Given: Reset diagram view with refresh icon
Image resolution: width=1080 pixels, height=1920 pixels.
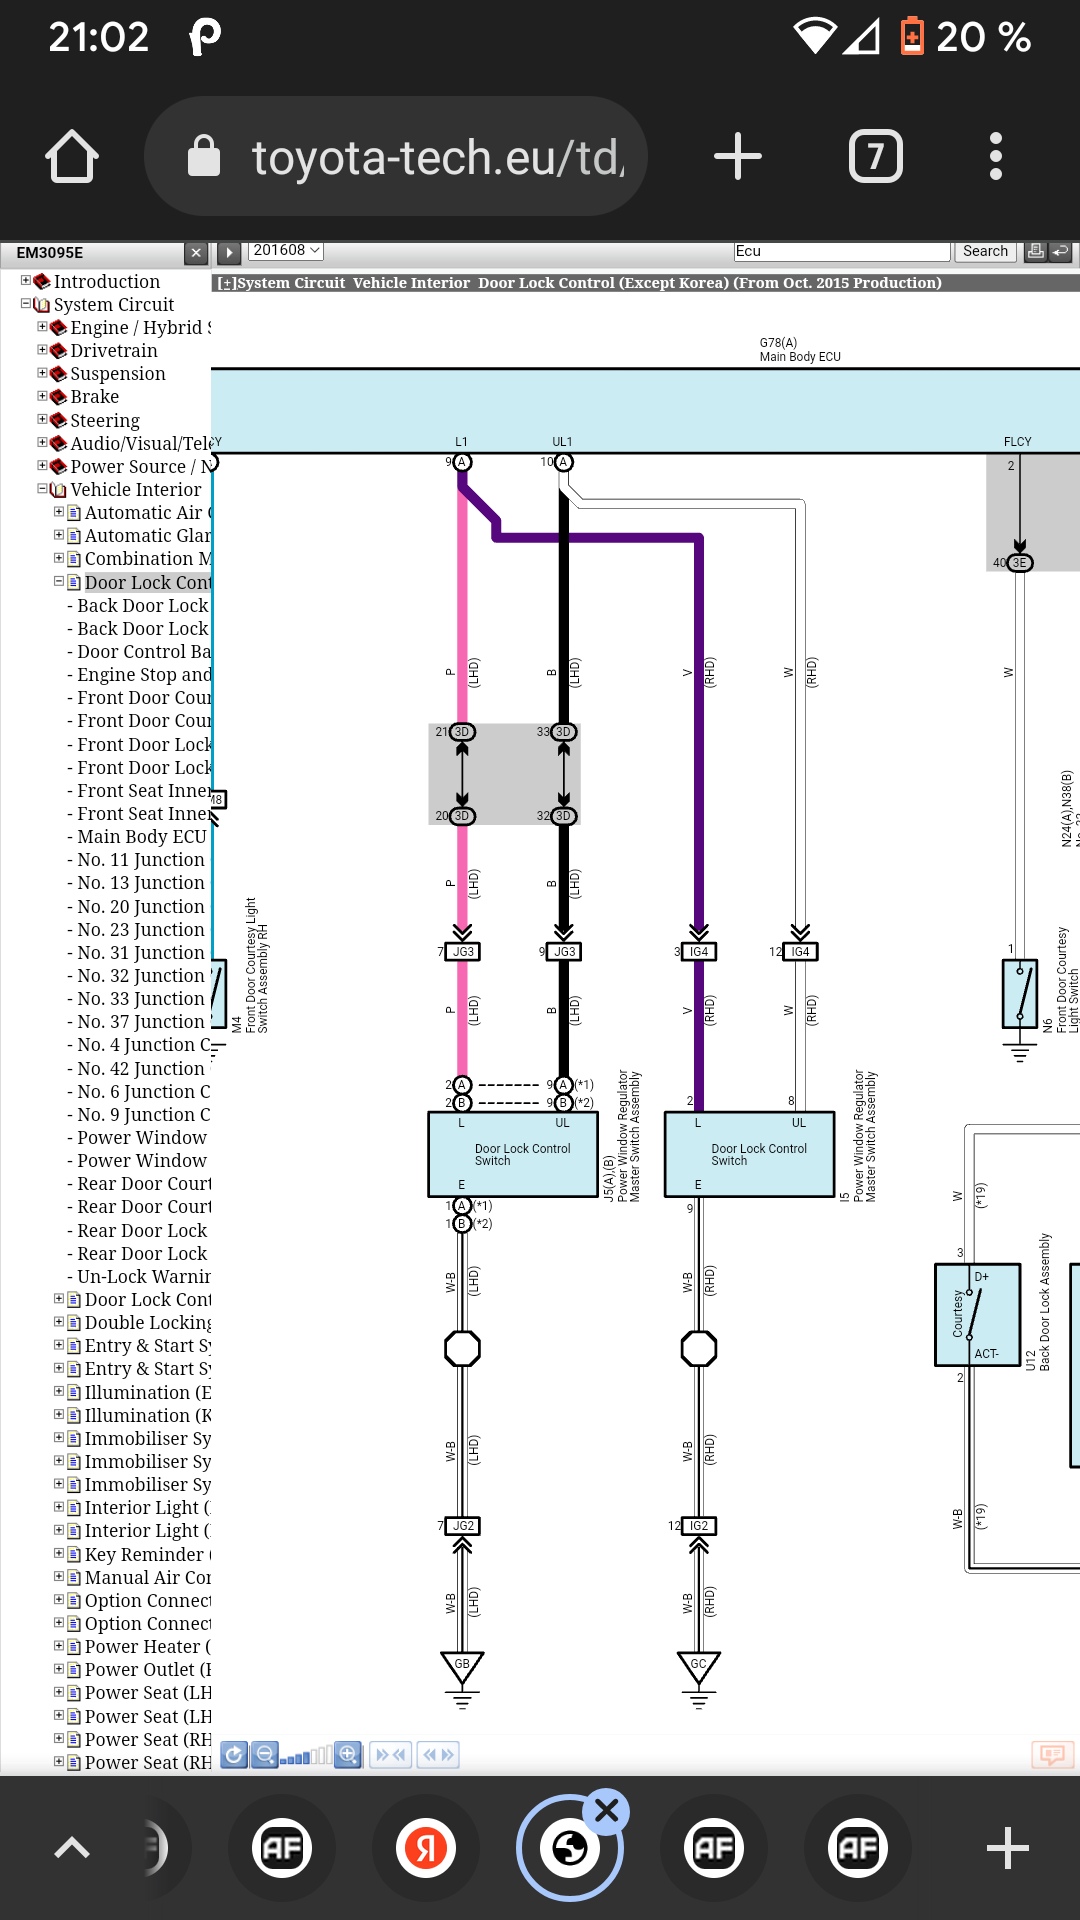Looking at the screenshot, I should pos(234,1754).
